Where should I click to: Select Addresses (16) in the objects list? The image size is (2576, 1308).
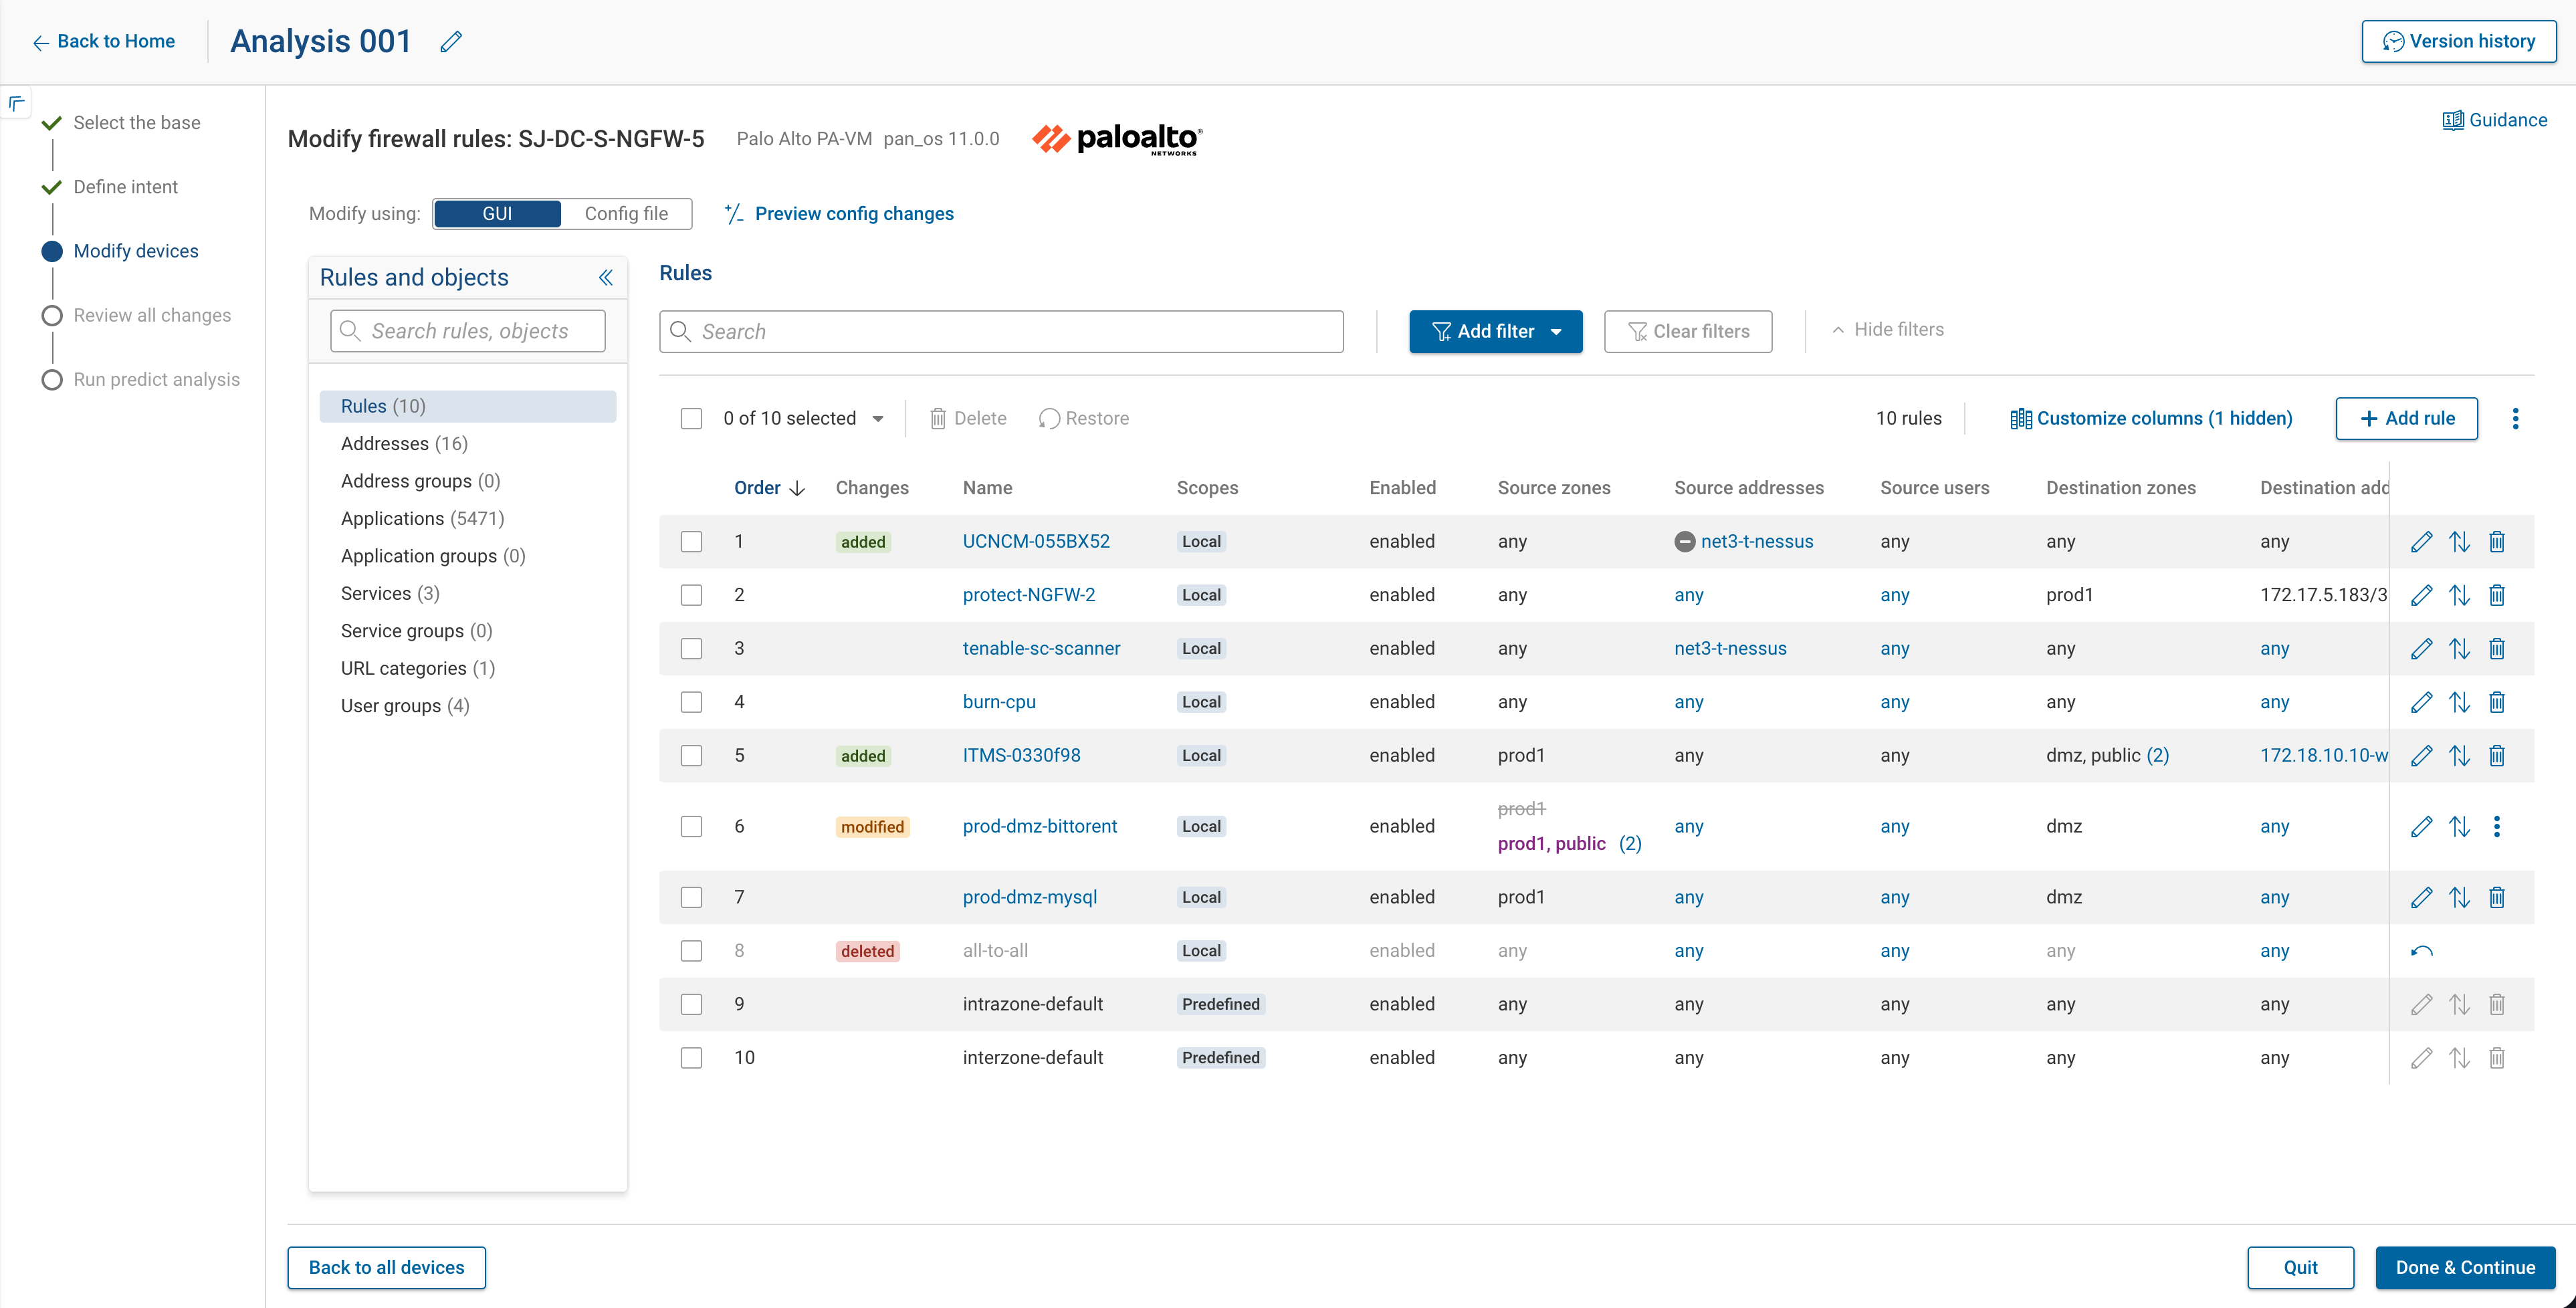pyautogui.click(x=404, y=443)
